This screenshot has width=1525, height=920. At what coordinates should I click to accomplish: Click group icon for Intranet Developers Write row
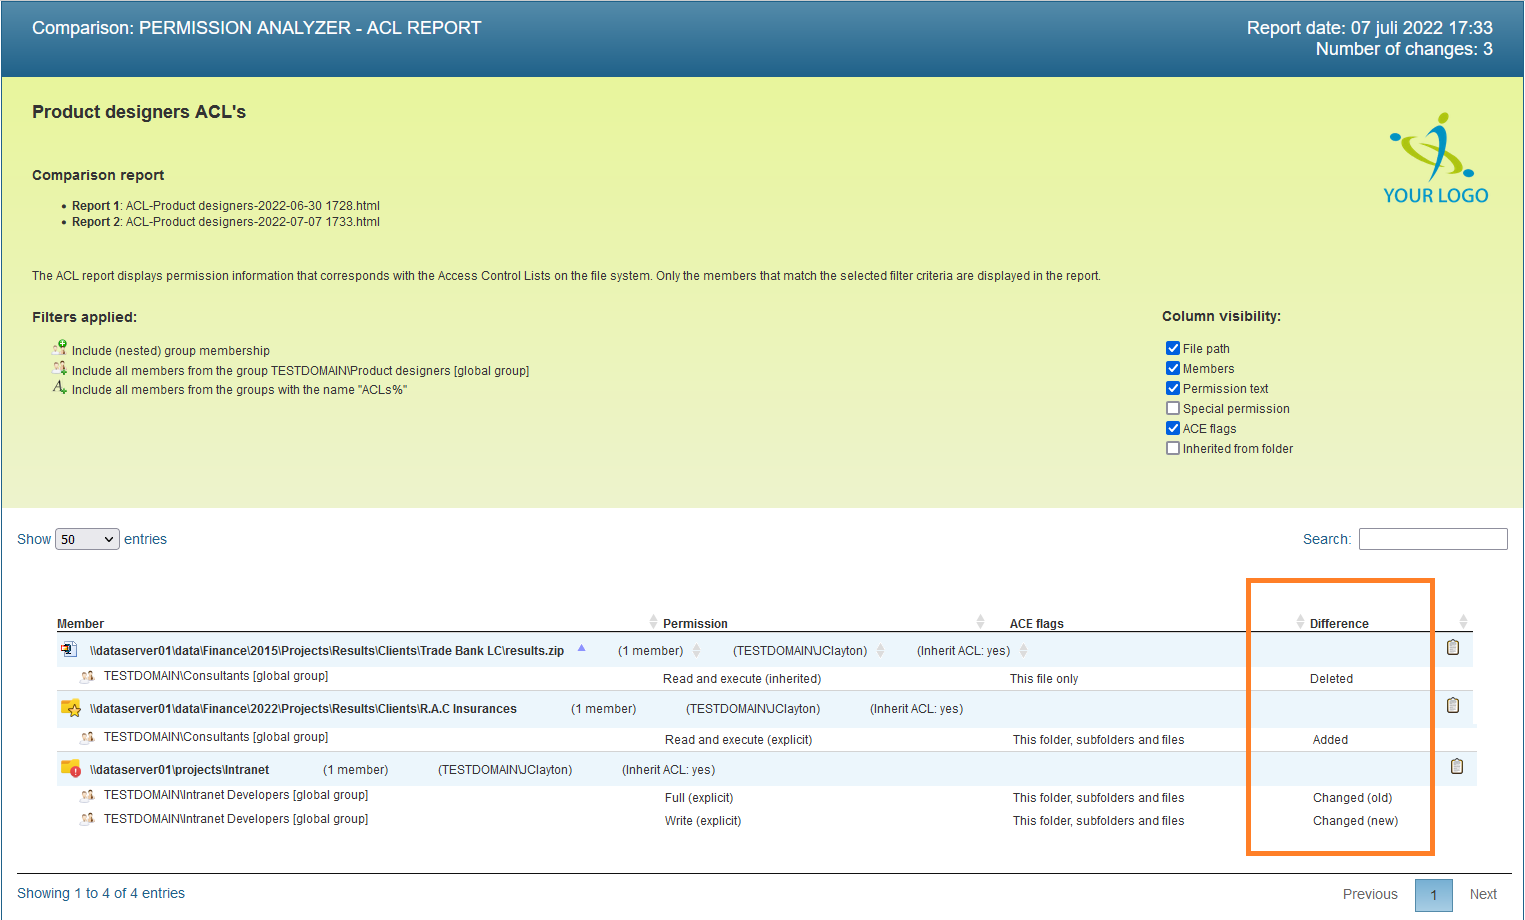pos(88,819)
